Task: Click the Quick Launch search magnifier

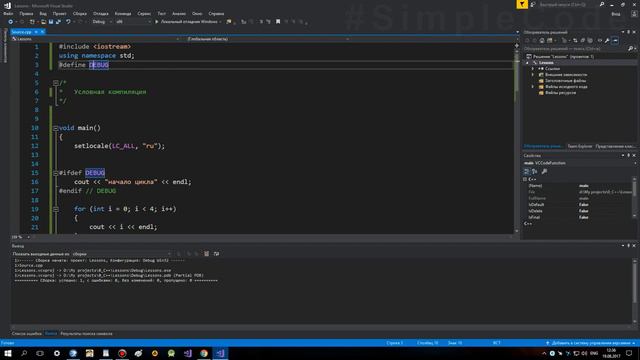Action: pyautogui.click(x=602, y=4)
